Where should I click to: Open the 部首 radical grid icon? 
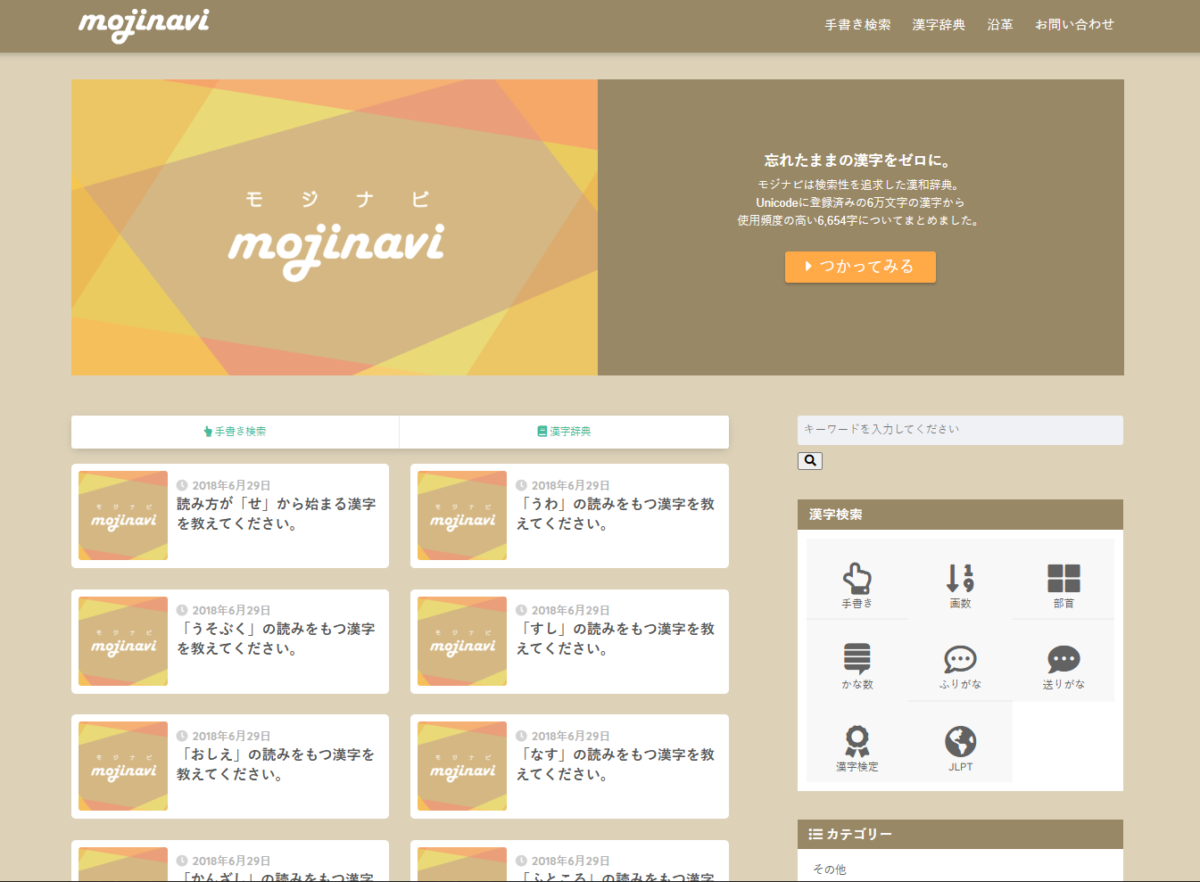(1064, 579)
